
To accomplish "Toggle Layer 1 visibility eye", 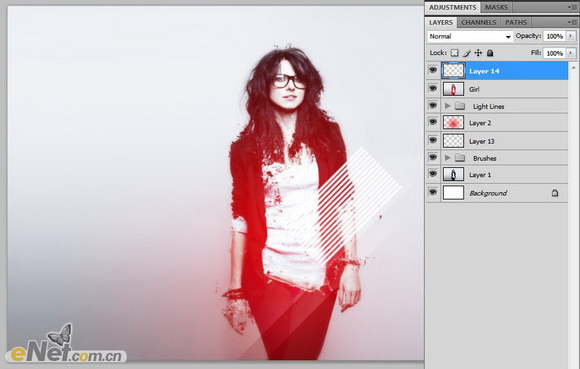I will coord(433,174).
